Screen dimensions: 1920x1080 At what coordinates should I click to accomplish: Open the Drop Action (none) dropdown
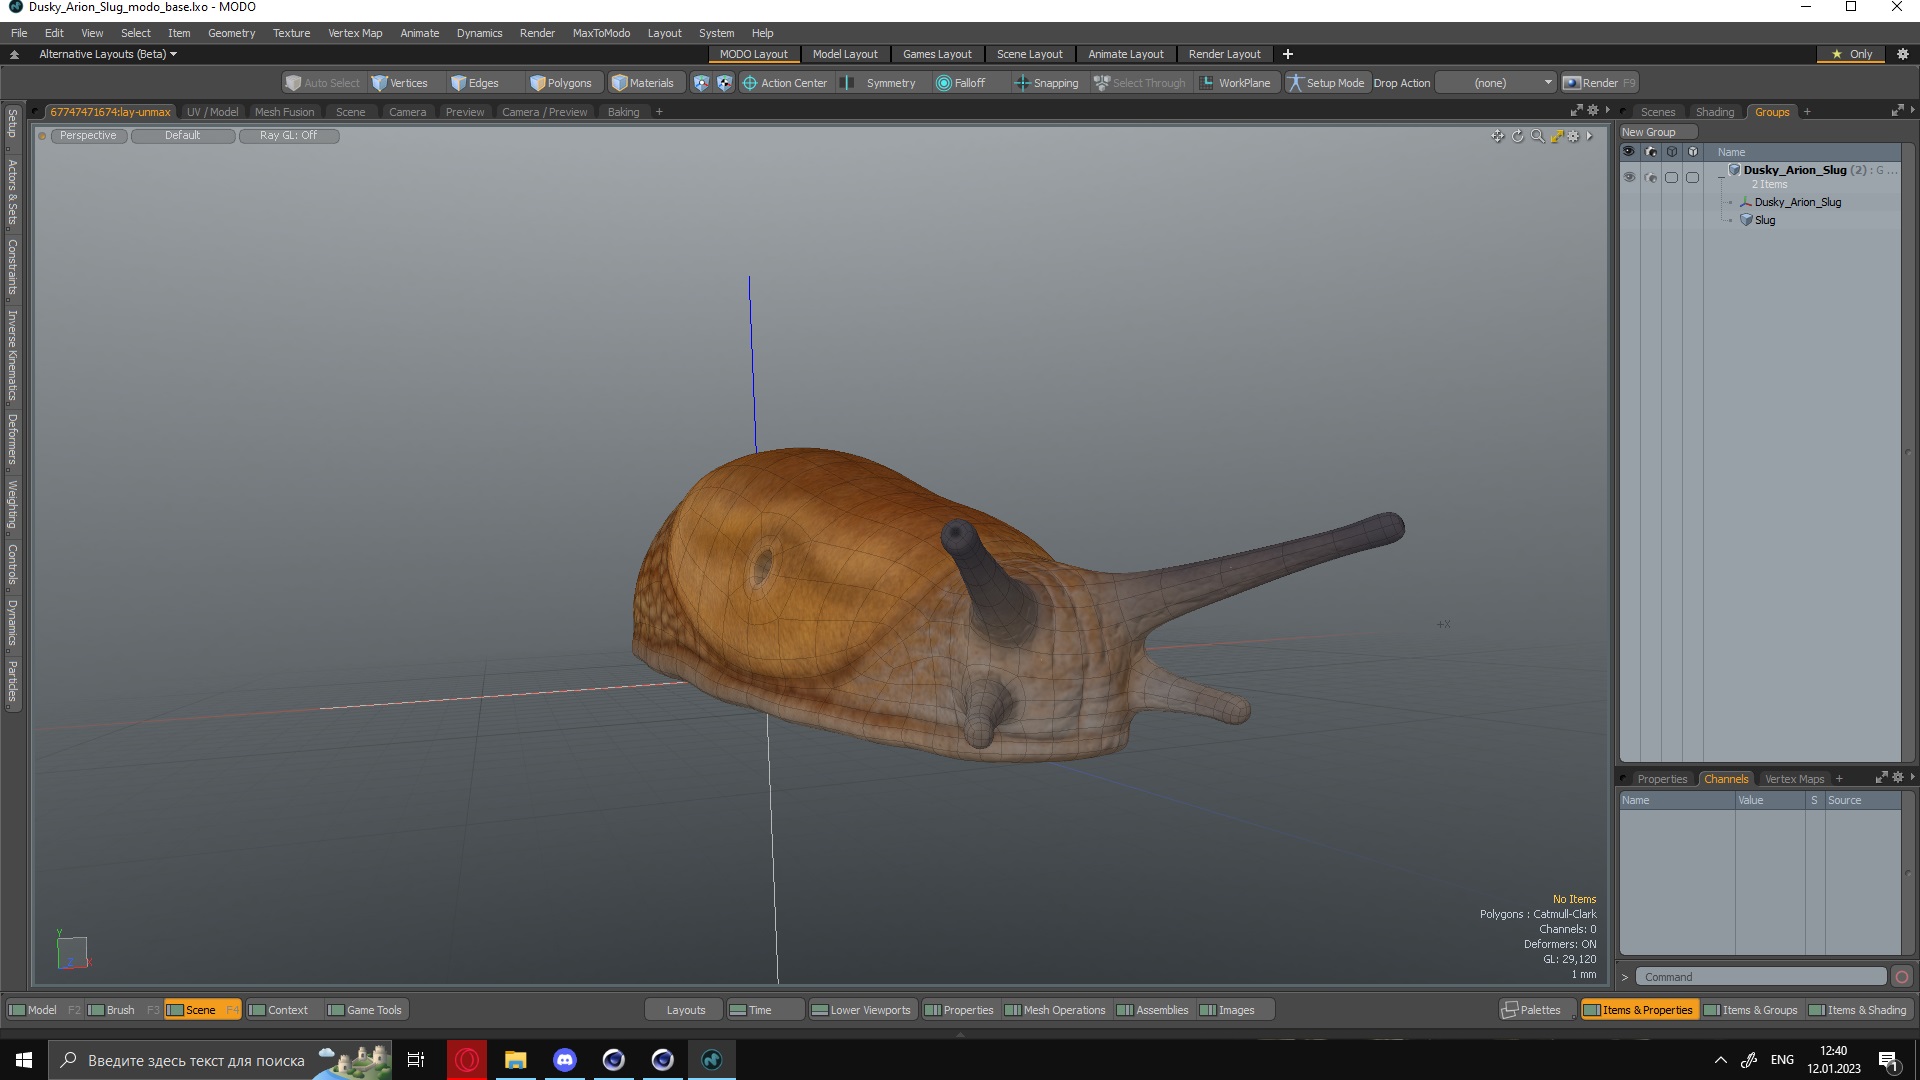pos(1496,83)
